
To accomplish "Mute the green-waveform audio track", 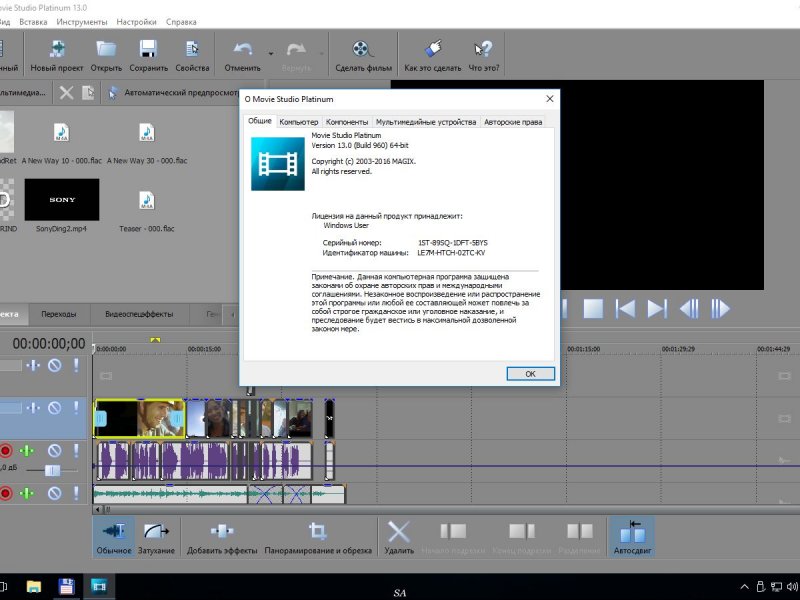I will (55, 493).
